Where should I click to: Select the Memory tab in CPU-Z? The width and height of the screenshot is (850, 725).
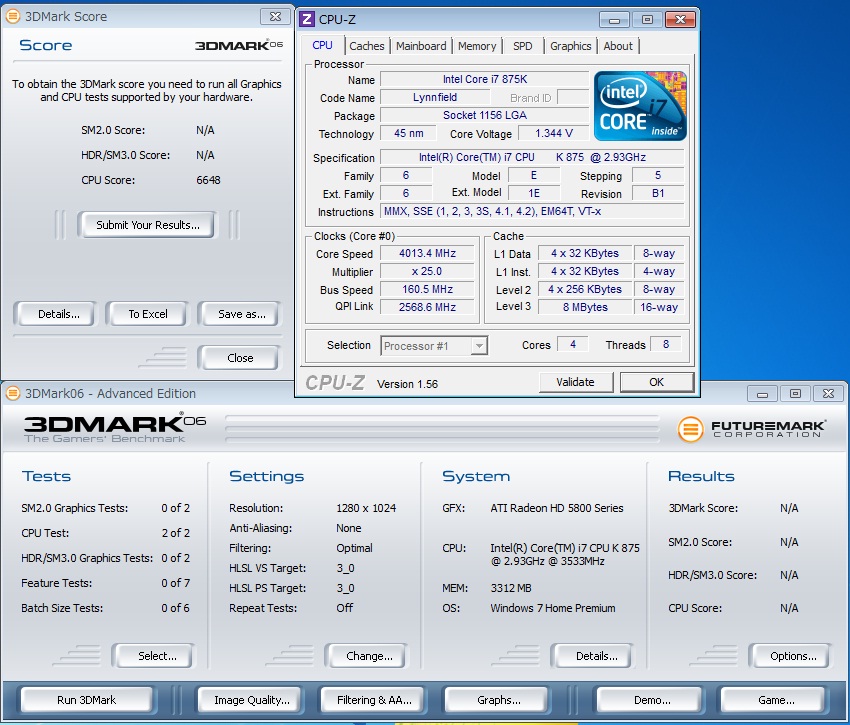coord(477,46)
